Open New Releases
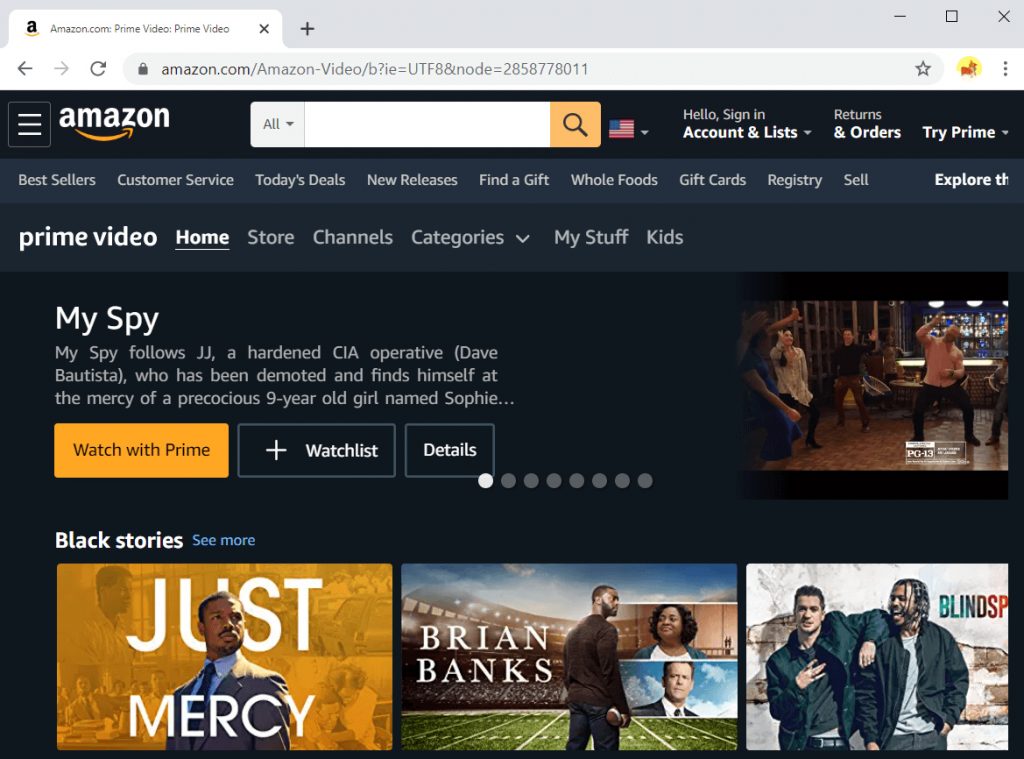 [x=412, y=180]
